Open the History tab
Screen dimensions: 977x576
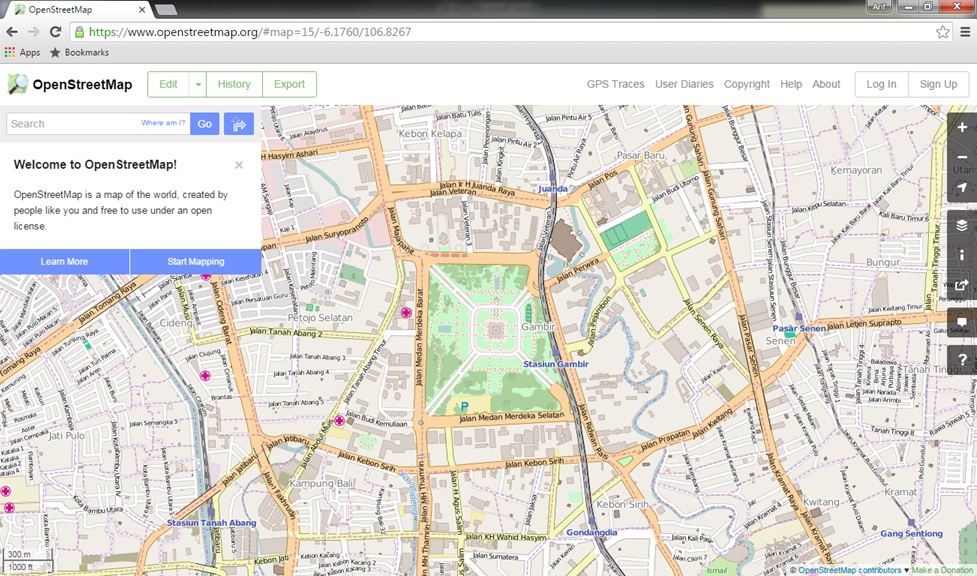tap(234, 84)
